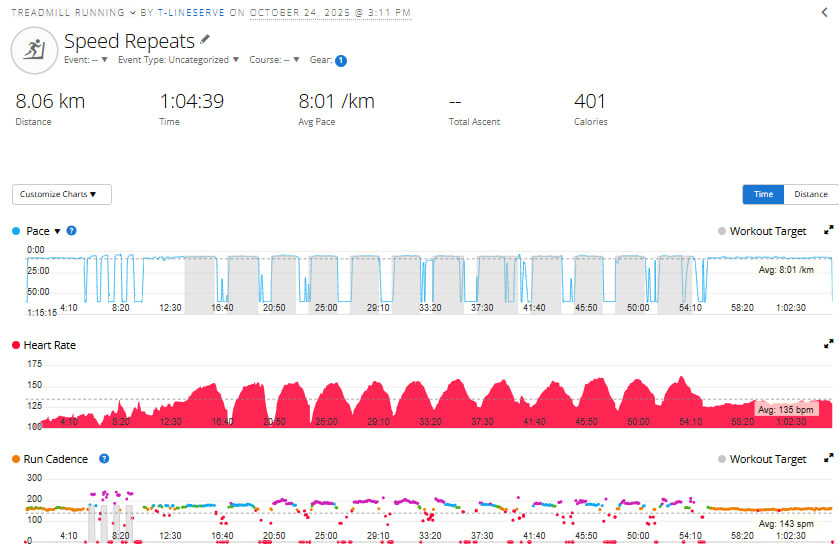The image size is (839, 558).
Task: Click the blue Pace series color dot
Action: [16, 231]
